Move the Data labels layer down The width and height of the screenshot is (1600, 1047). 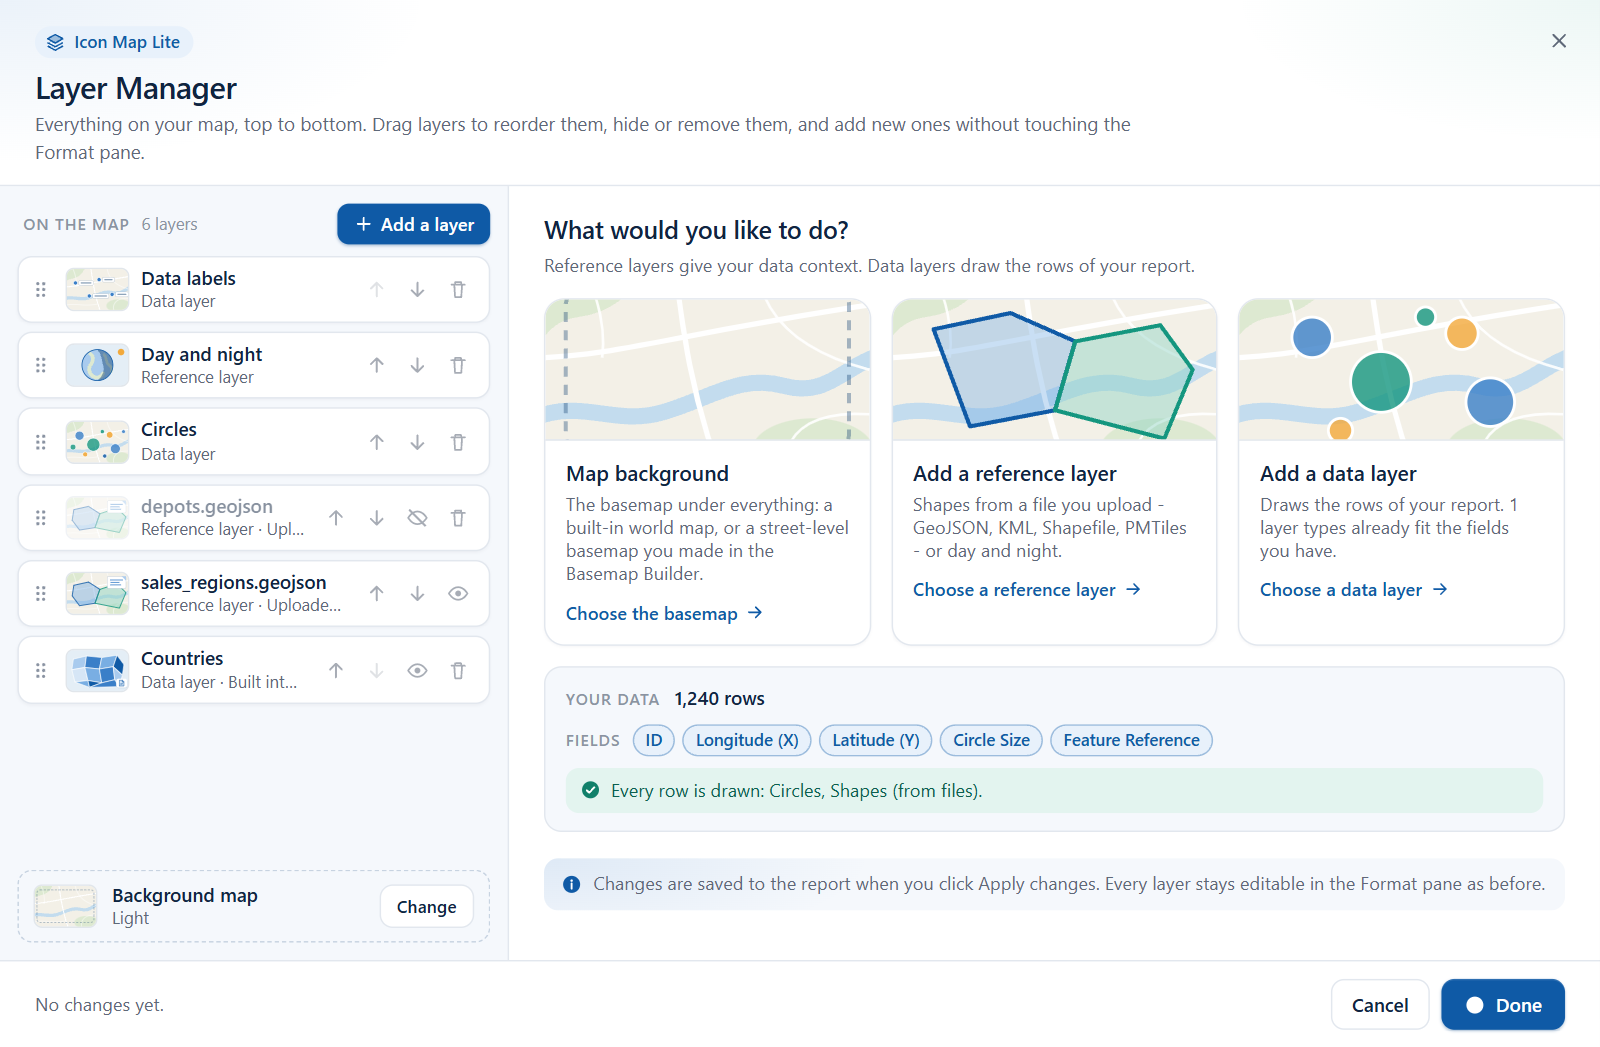tap(417, 290)
